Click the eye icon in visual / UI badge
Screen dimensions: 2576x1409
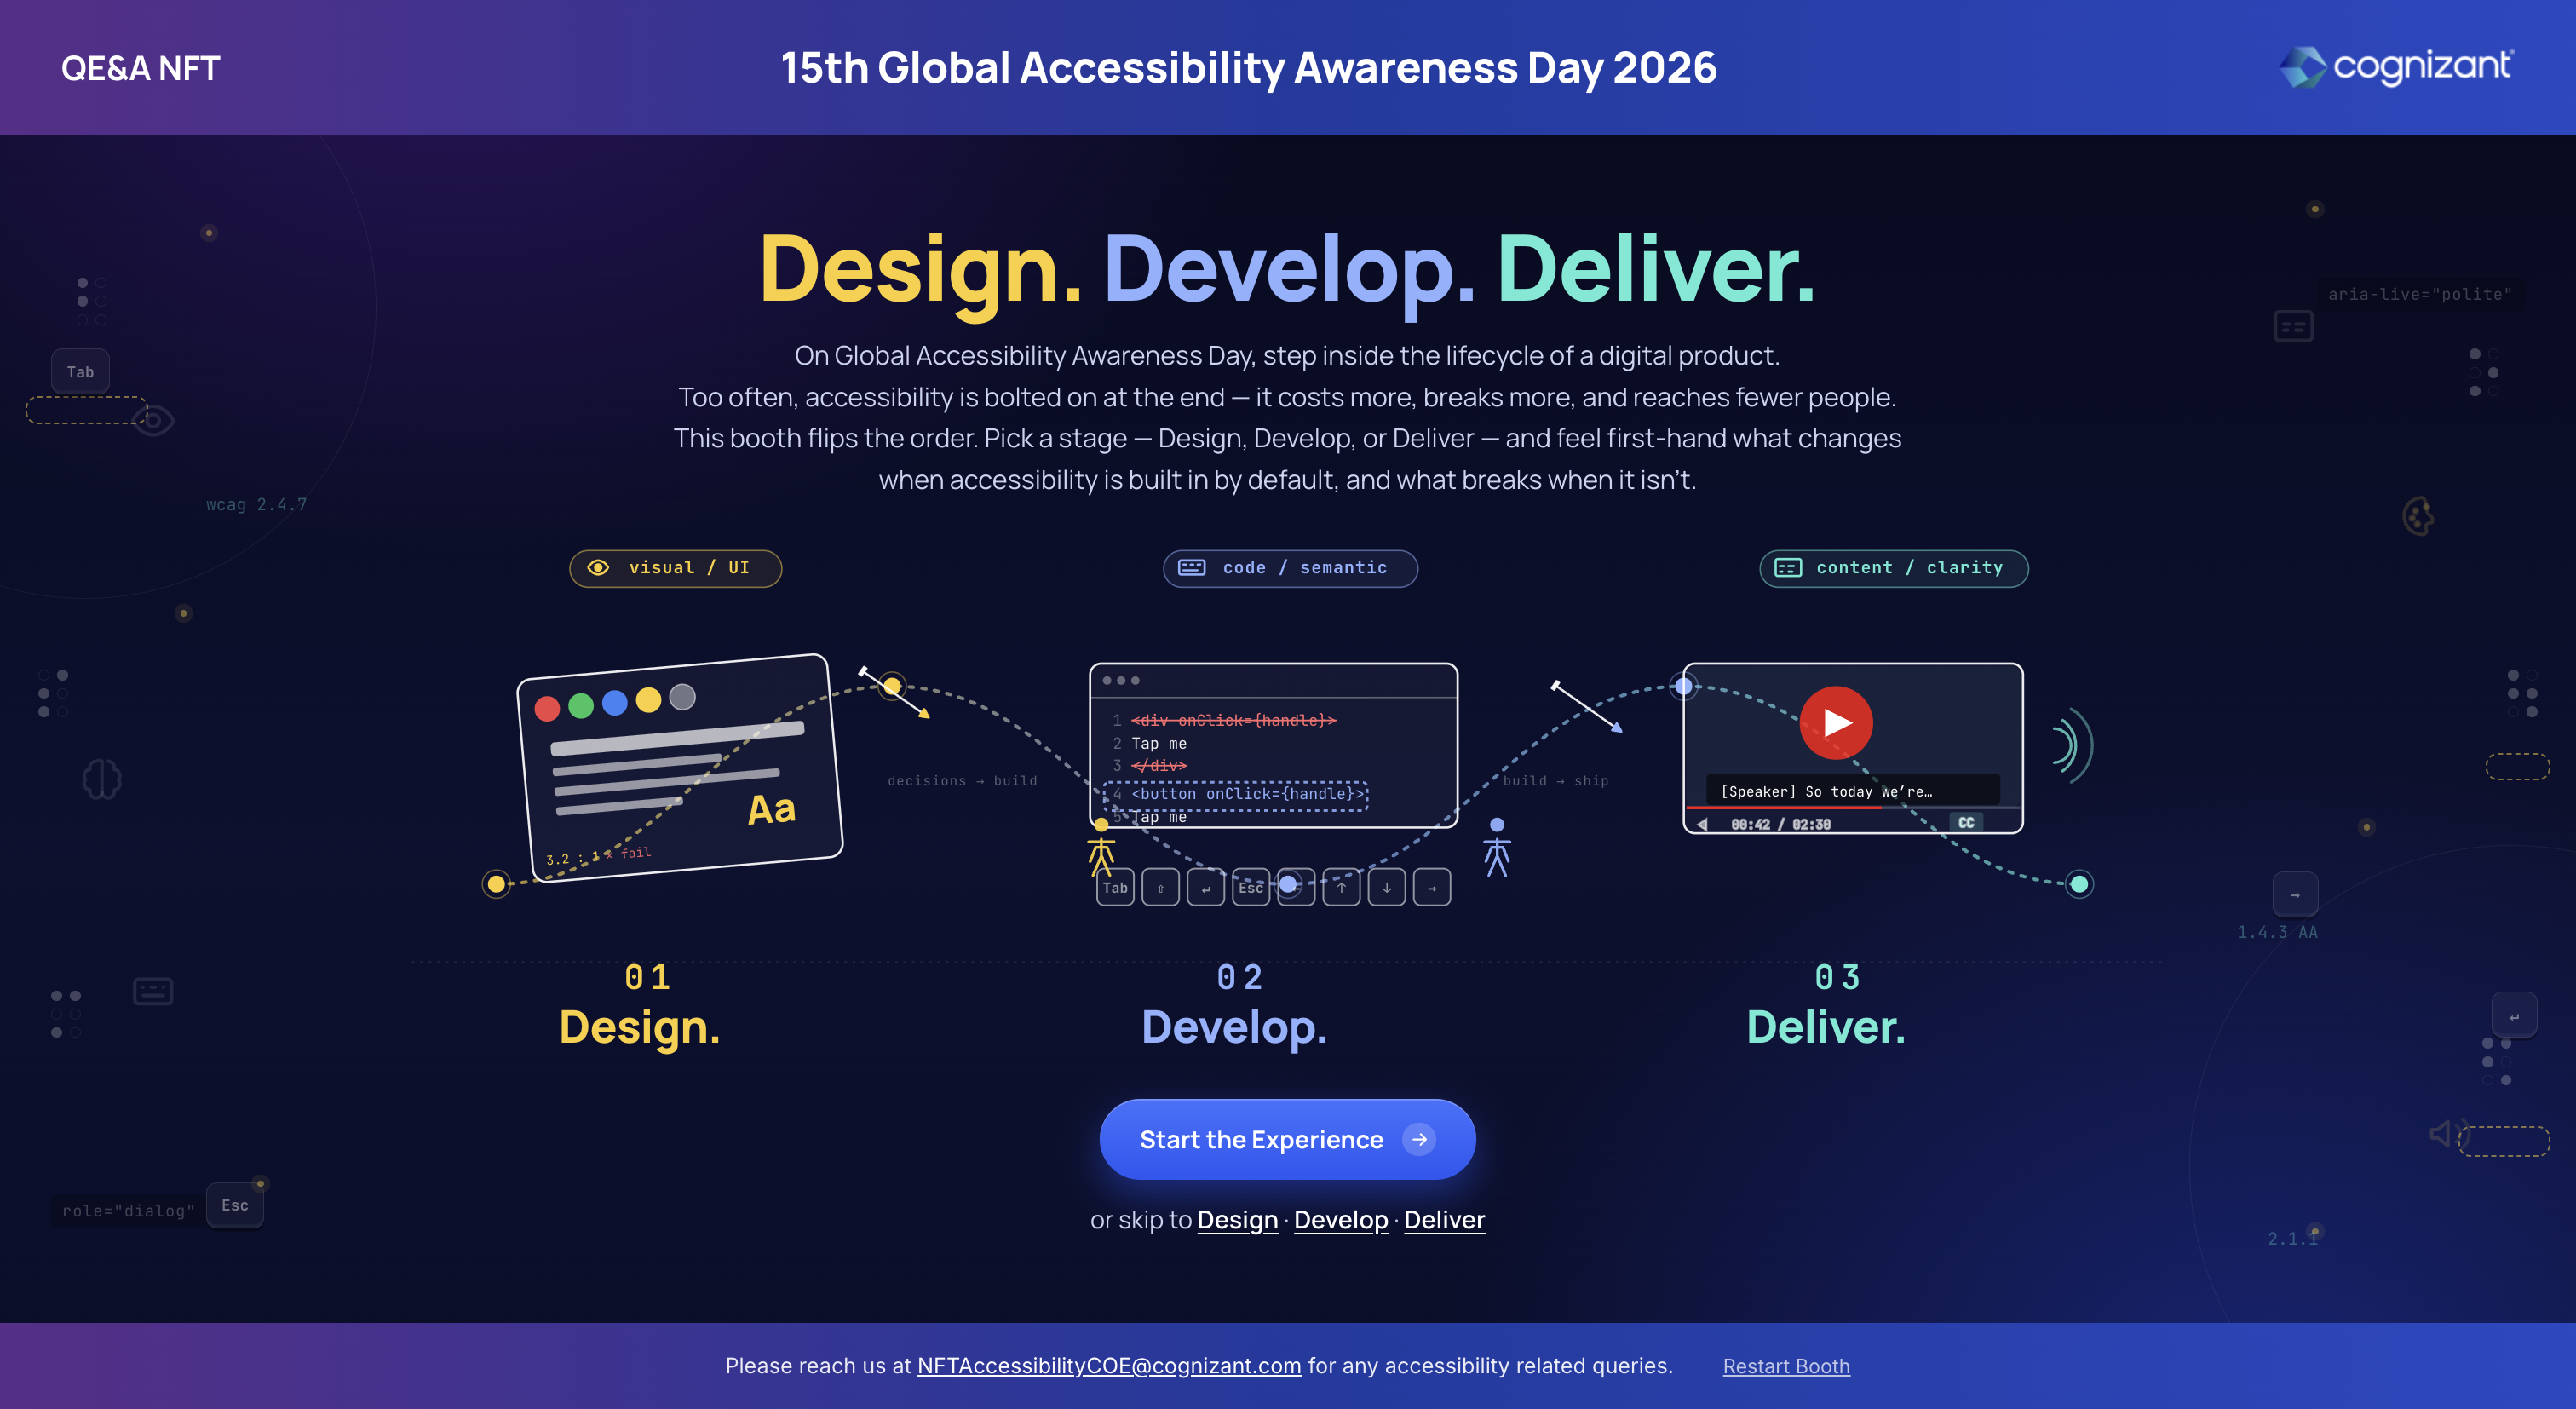click(598, 568)
